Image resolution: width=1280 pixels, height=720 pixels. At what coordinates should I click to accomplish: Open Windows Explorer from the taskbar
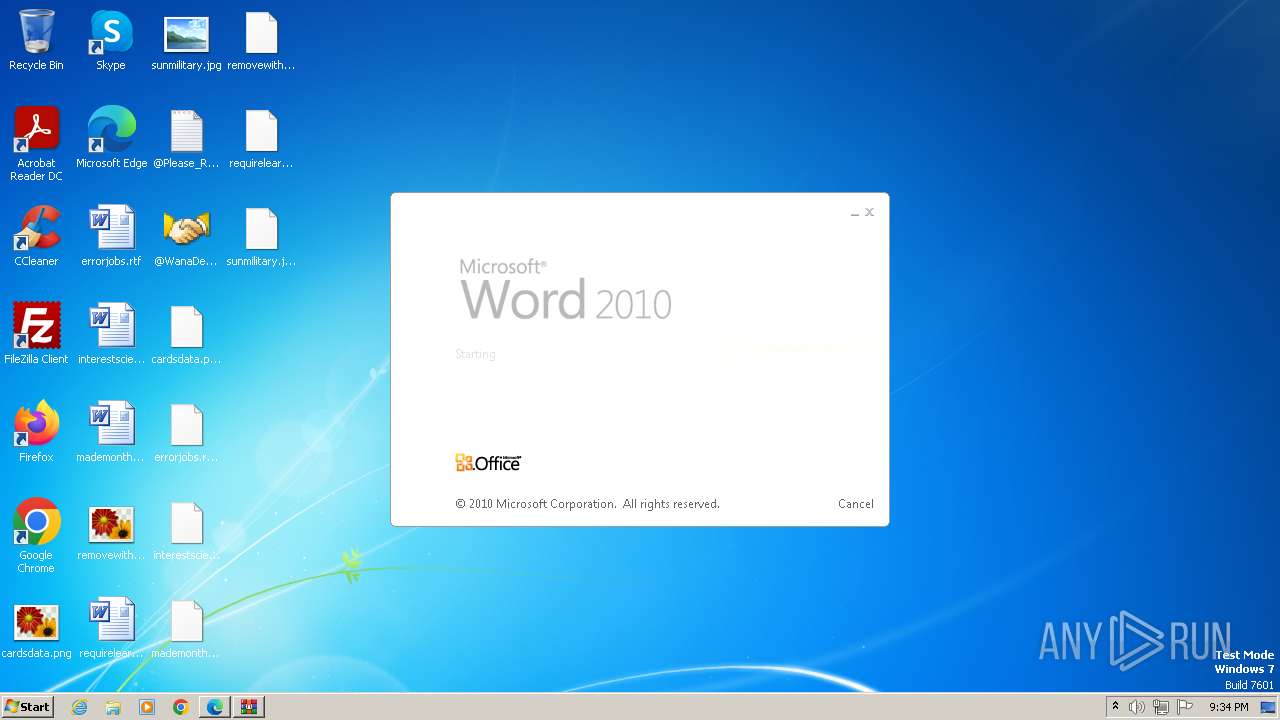coord(113,707)
